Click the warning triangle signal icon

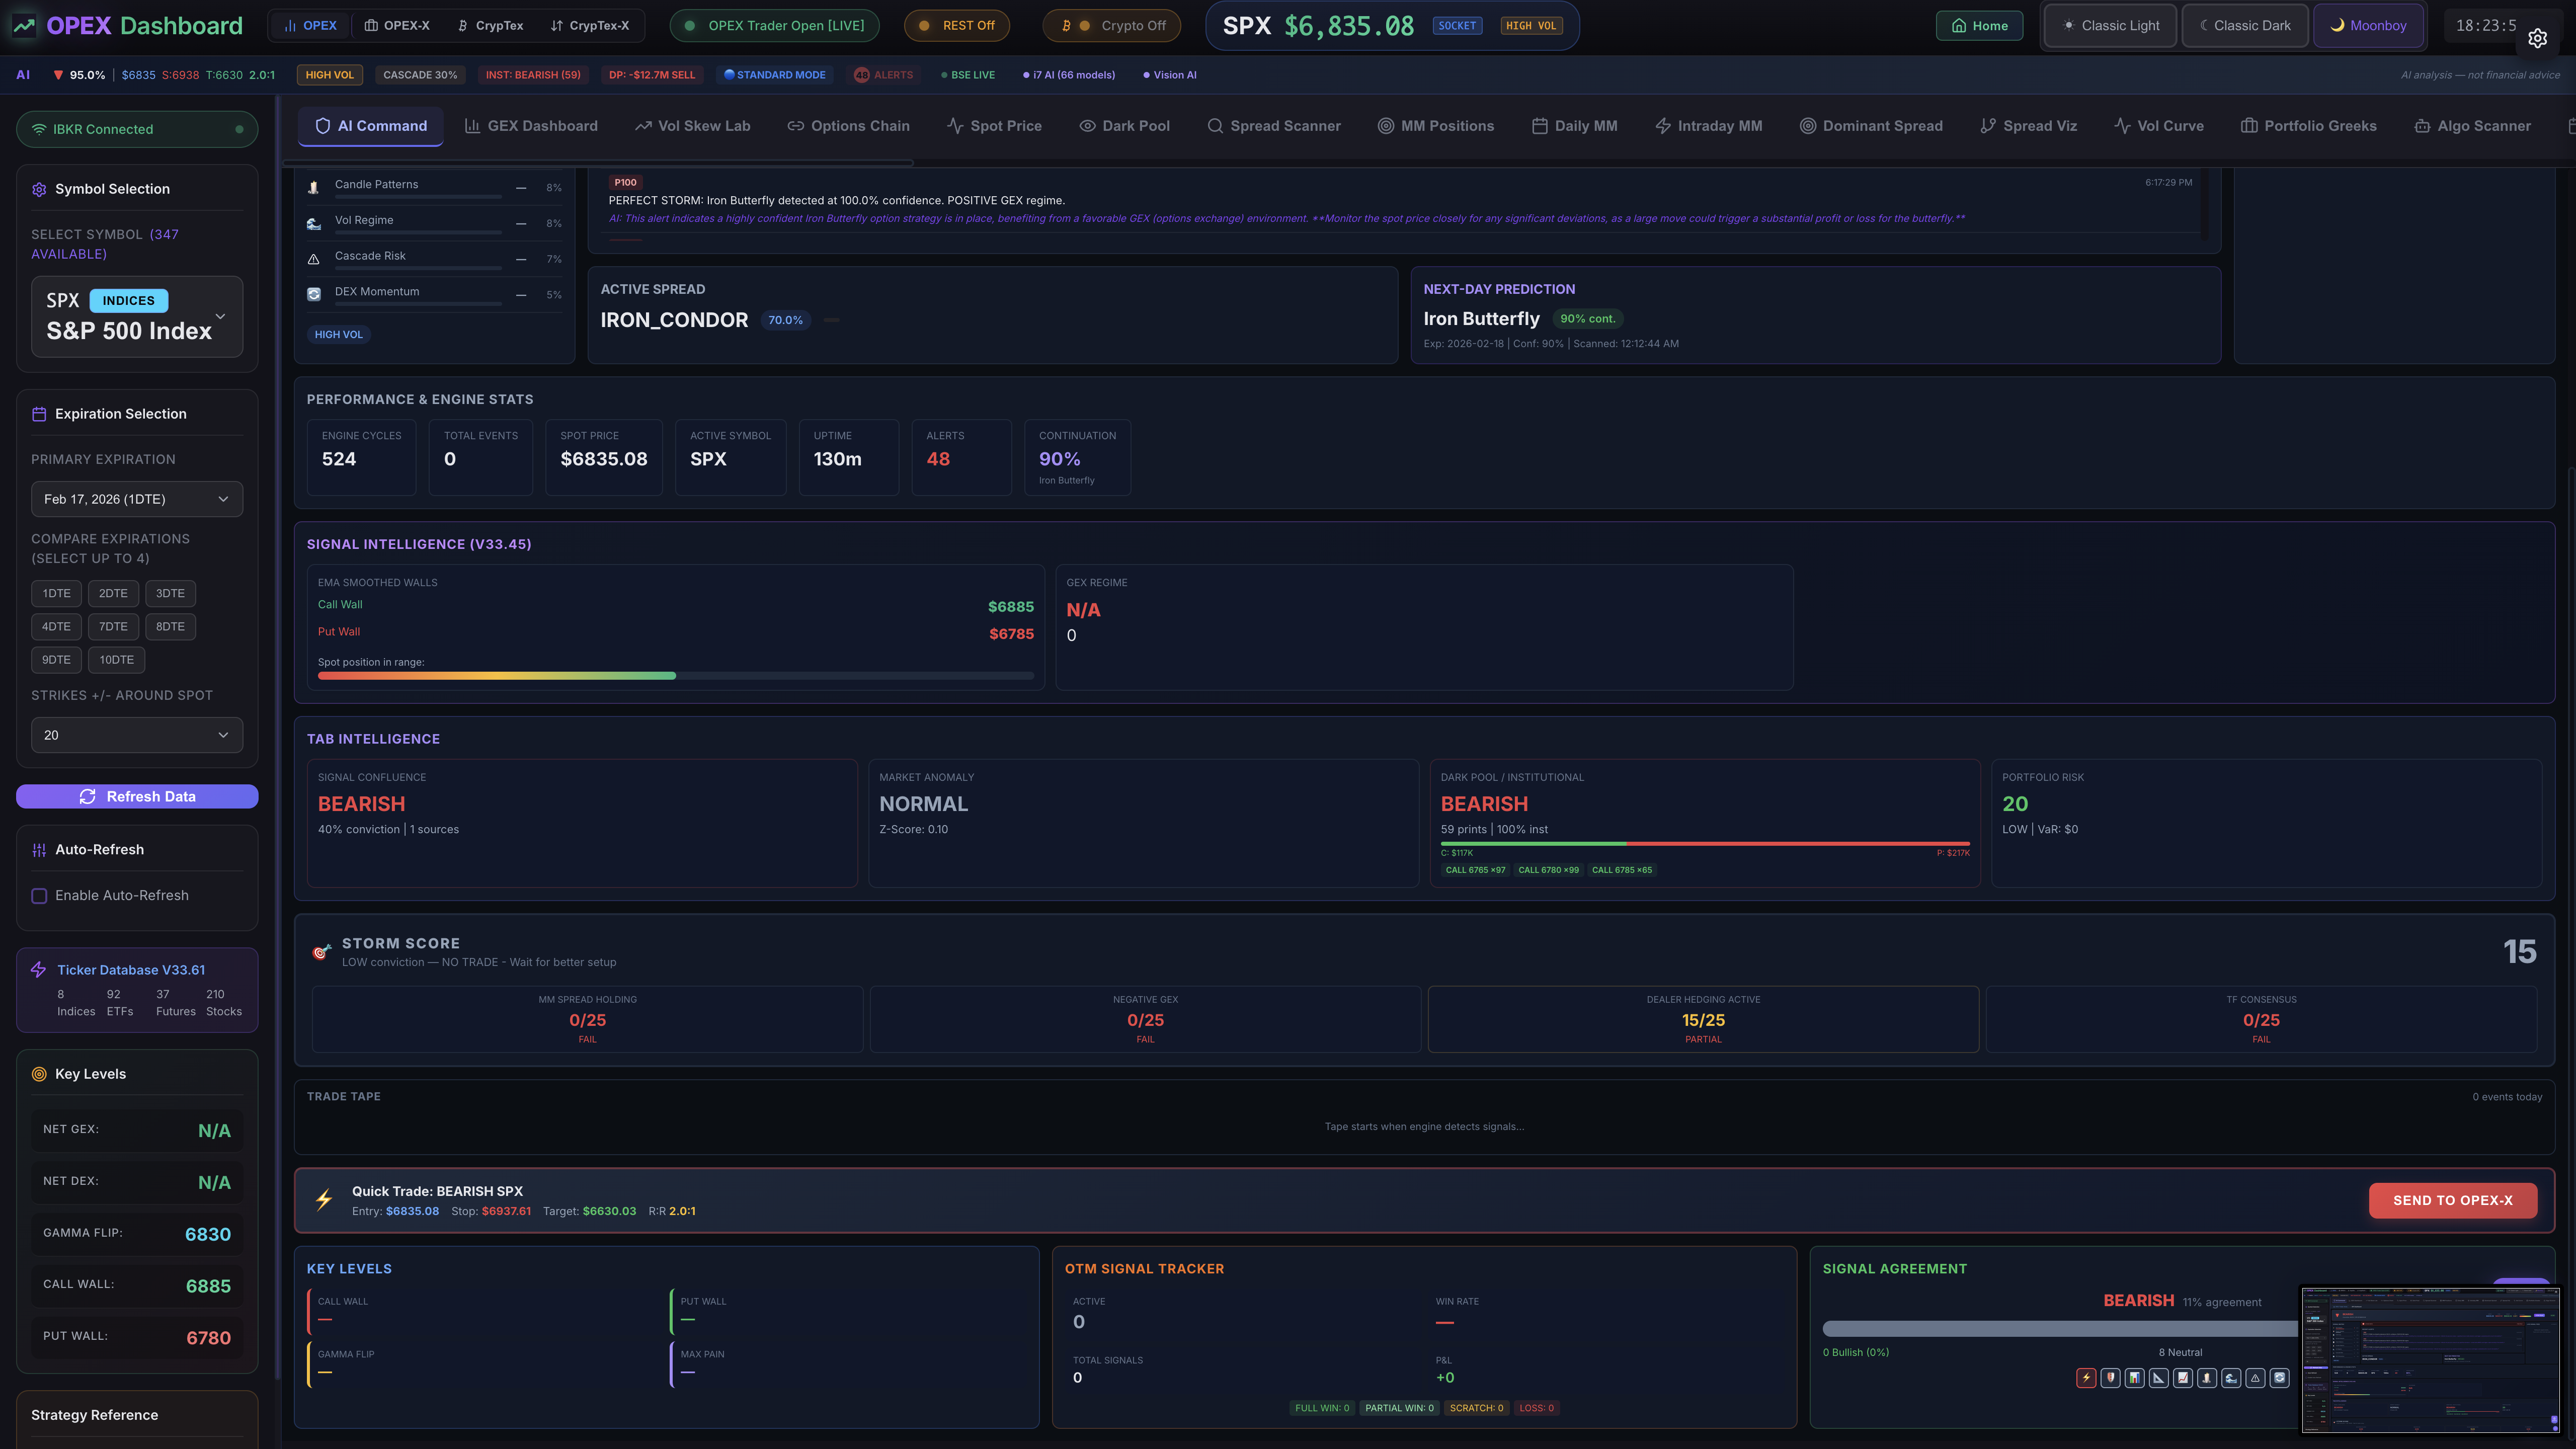pyautogui.click(x=2255, y=1378)
